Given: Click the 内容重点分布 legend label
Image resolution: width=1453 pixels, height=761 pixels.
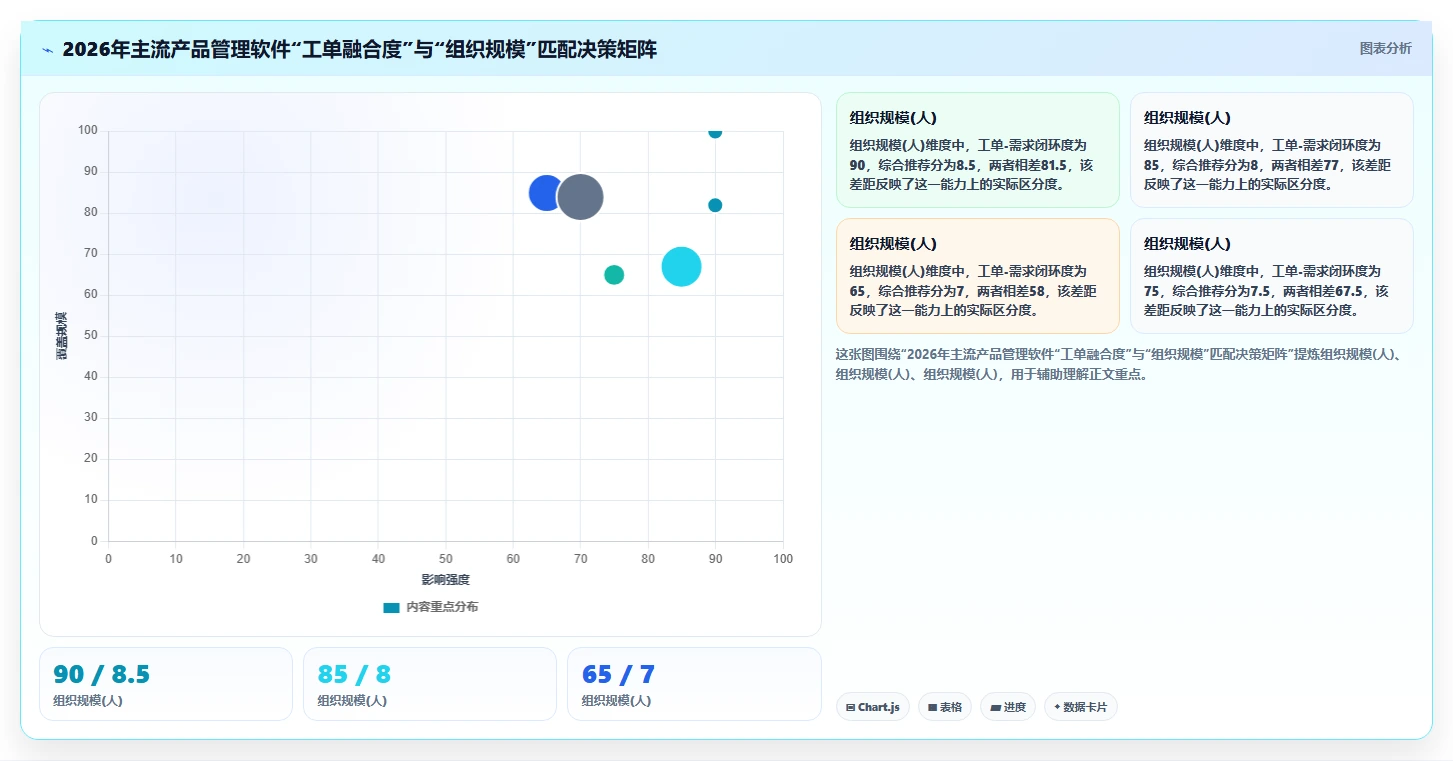Looking at the screenshot, I should [442, 607].
